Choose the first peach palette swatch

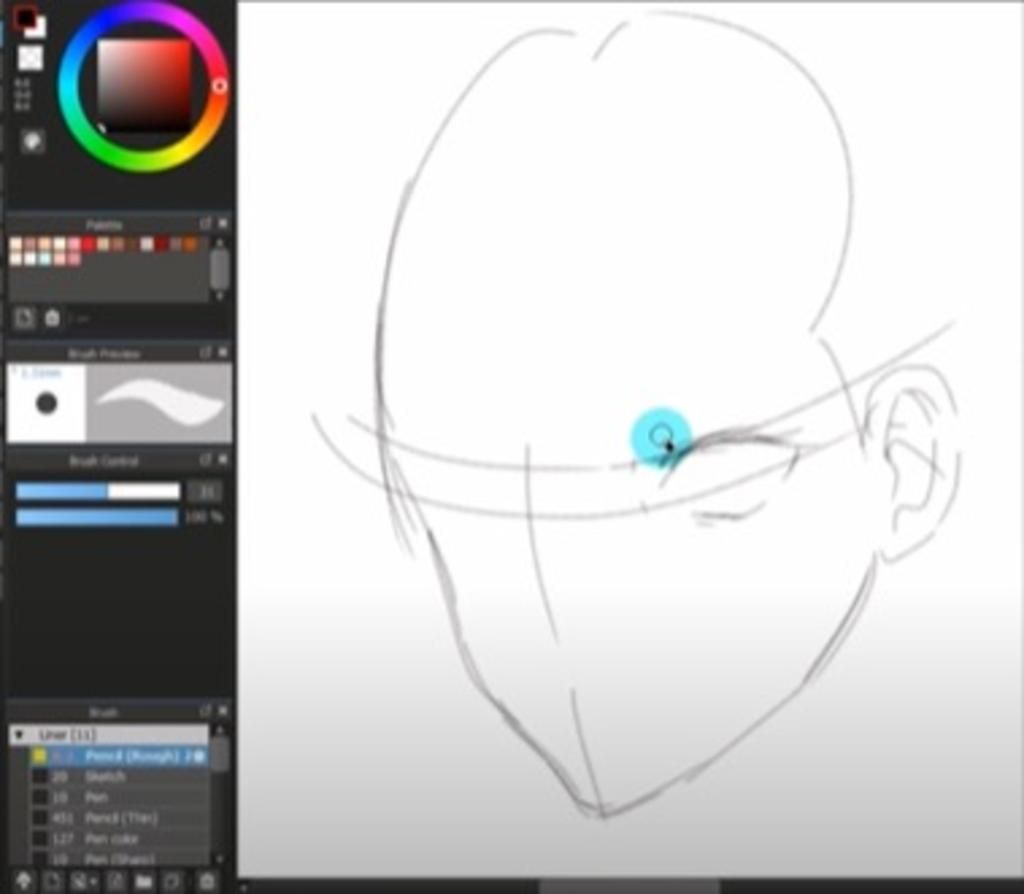16,244
